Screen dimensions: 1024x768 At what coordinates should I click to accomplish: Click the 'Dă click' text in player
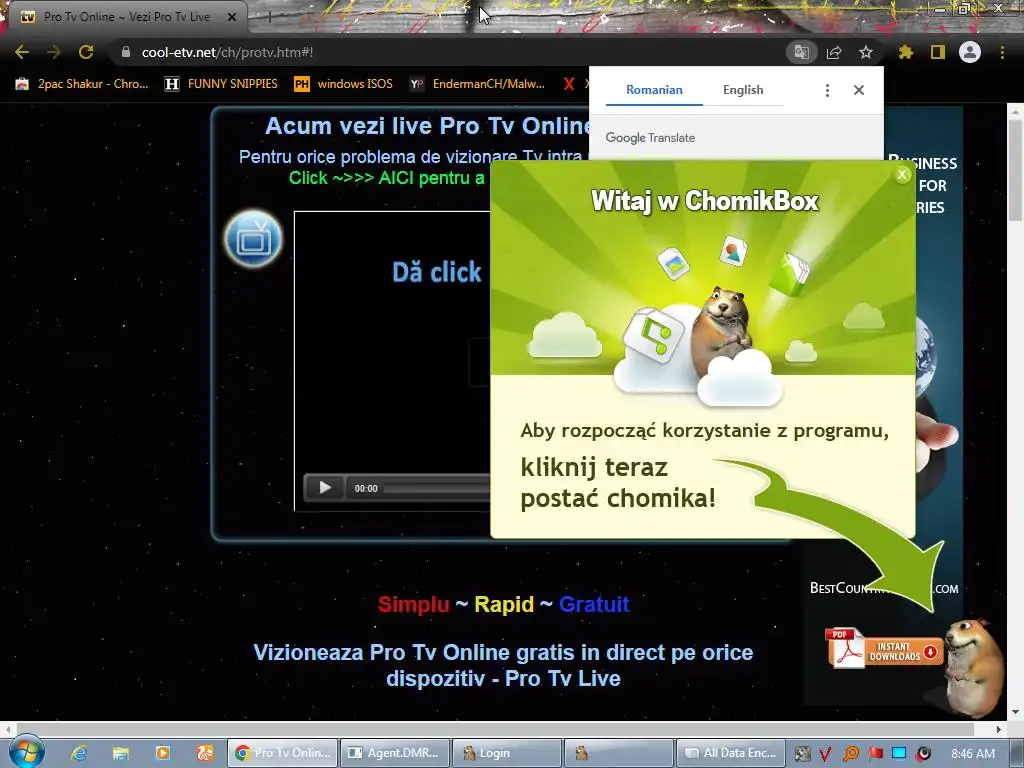tap(437, 272)
